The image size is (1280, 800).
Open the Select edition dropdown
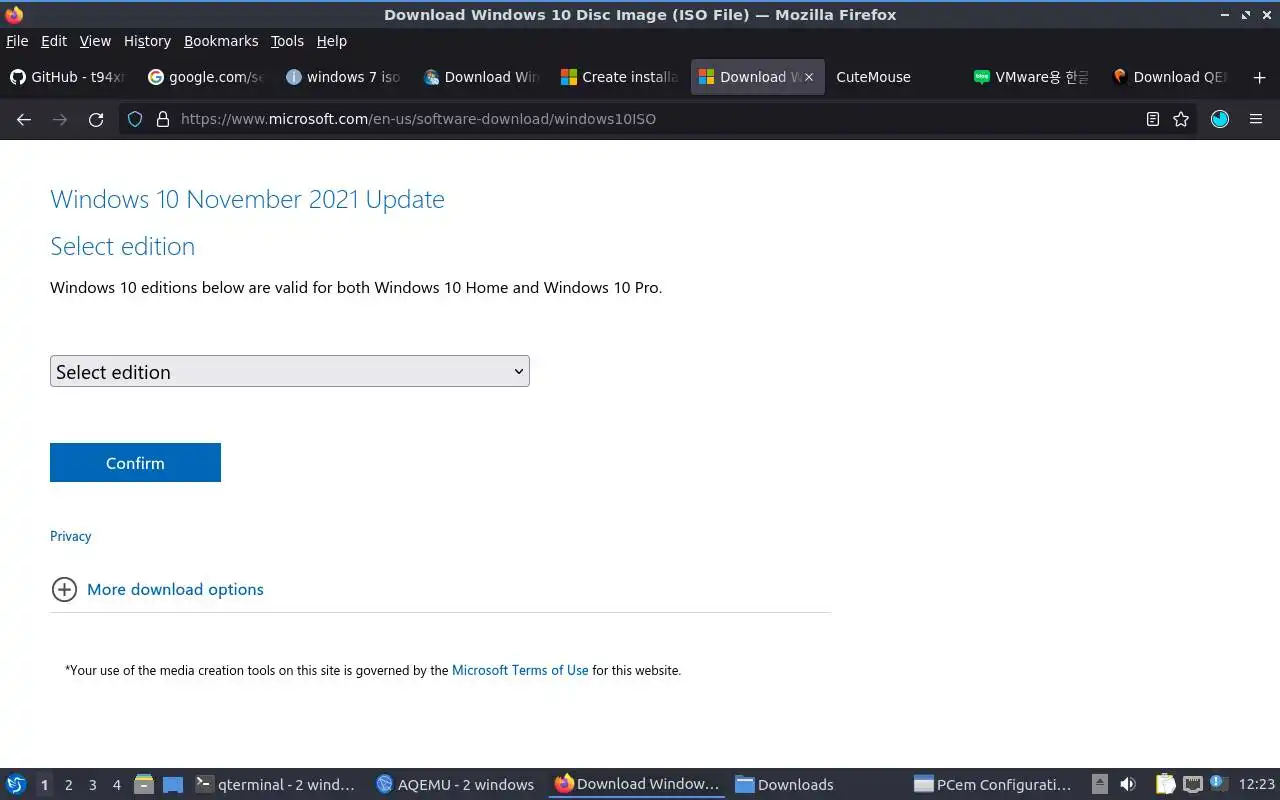290,371
